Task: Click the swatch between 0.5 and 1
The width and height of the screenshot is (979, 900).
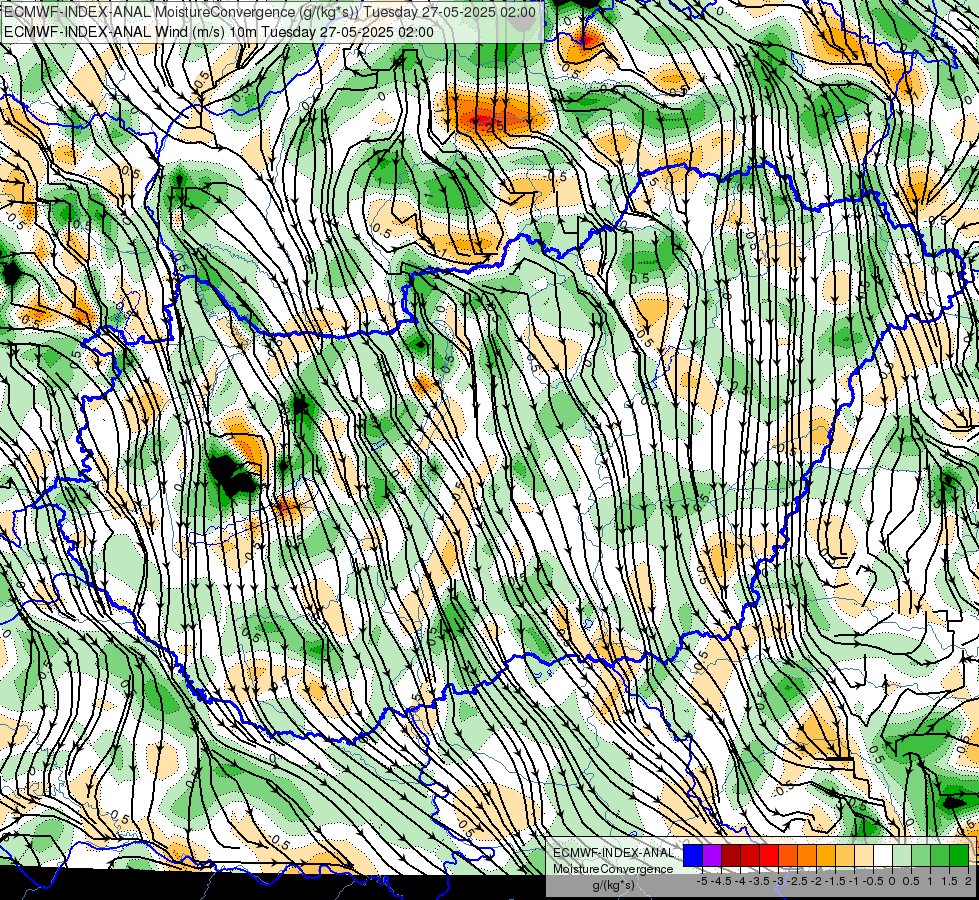Action: point(921,856)
